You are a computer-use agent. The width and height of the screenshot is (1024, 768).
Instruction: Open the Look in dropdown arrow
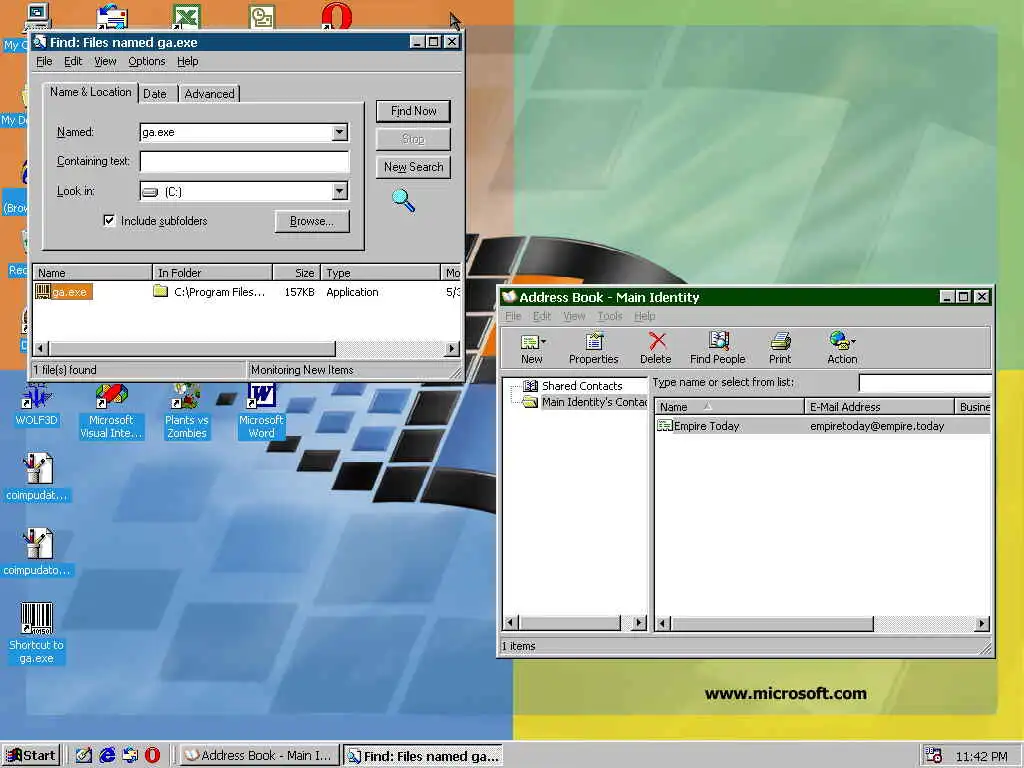(x=340, y=191)
